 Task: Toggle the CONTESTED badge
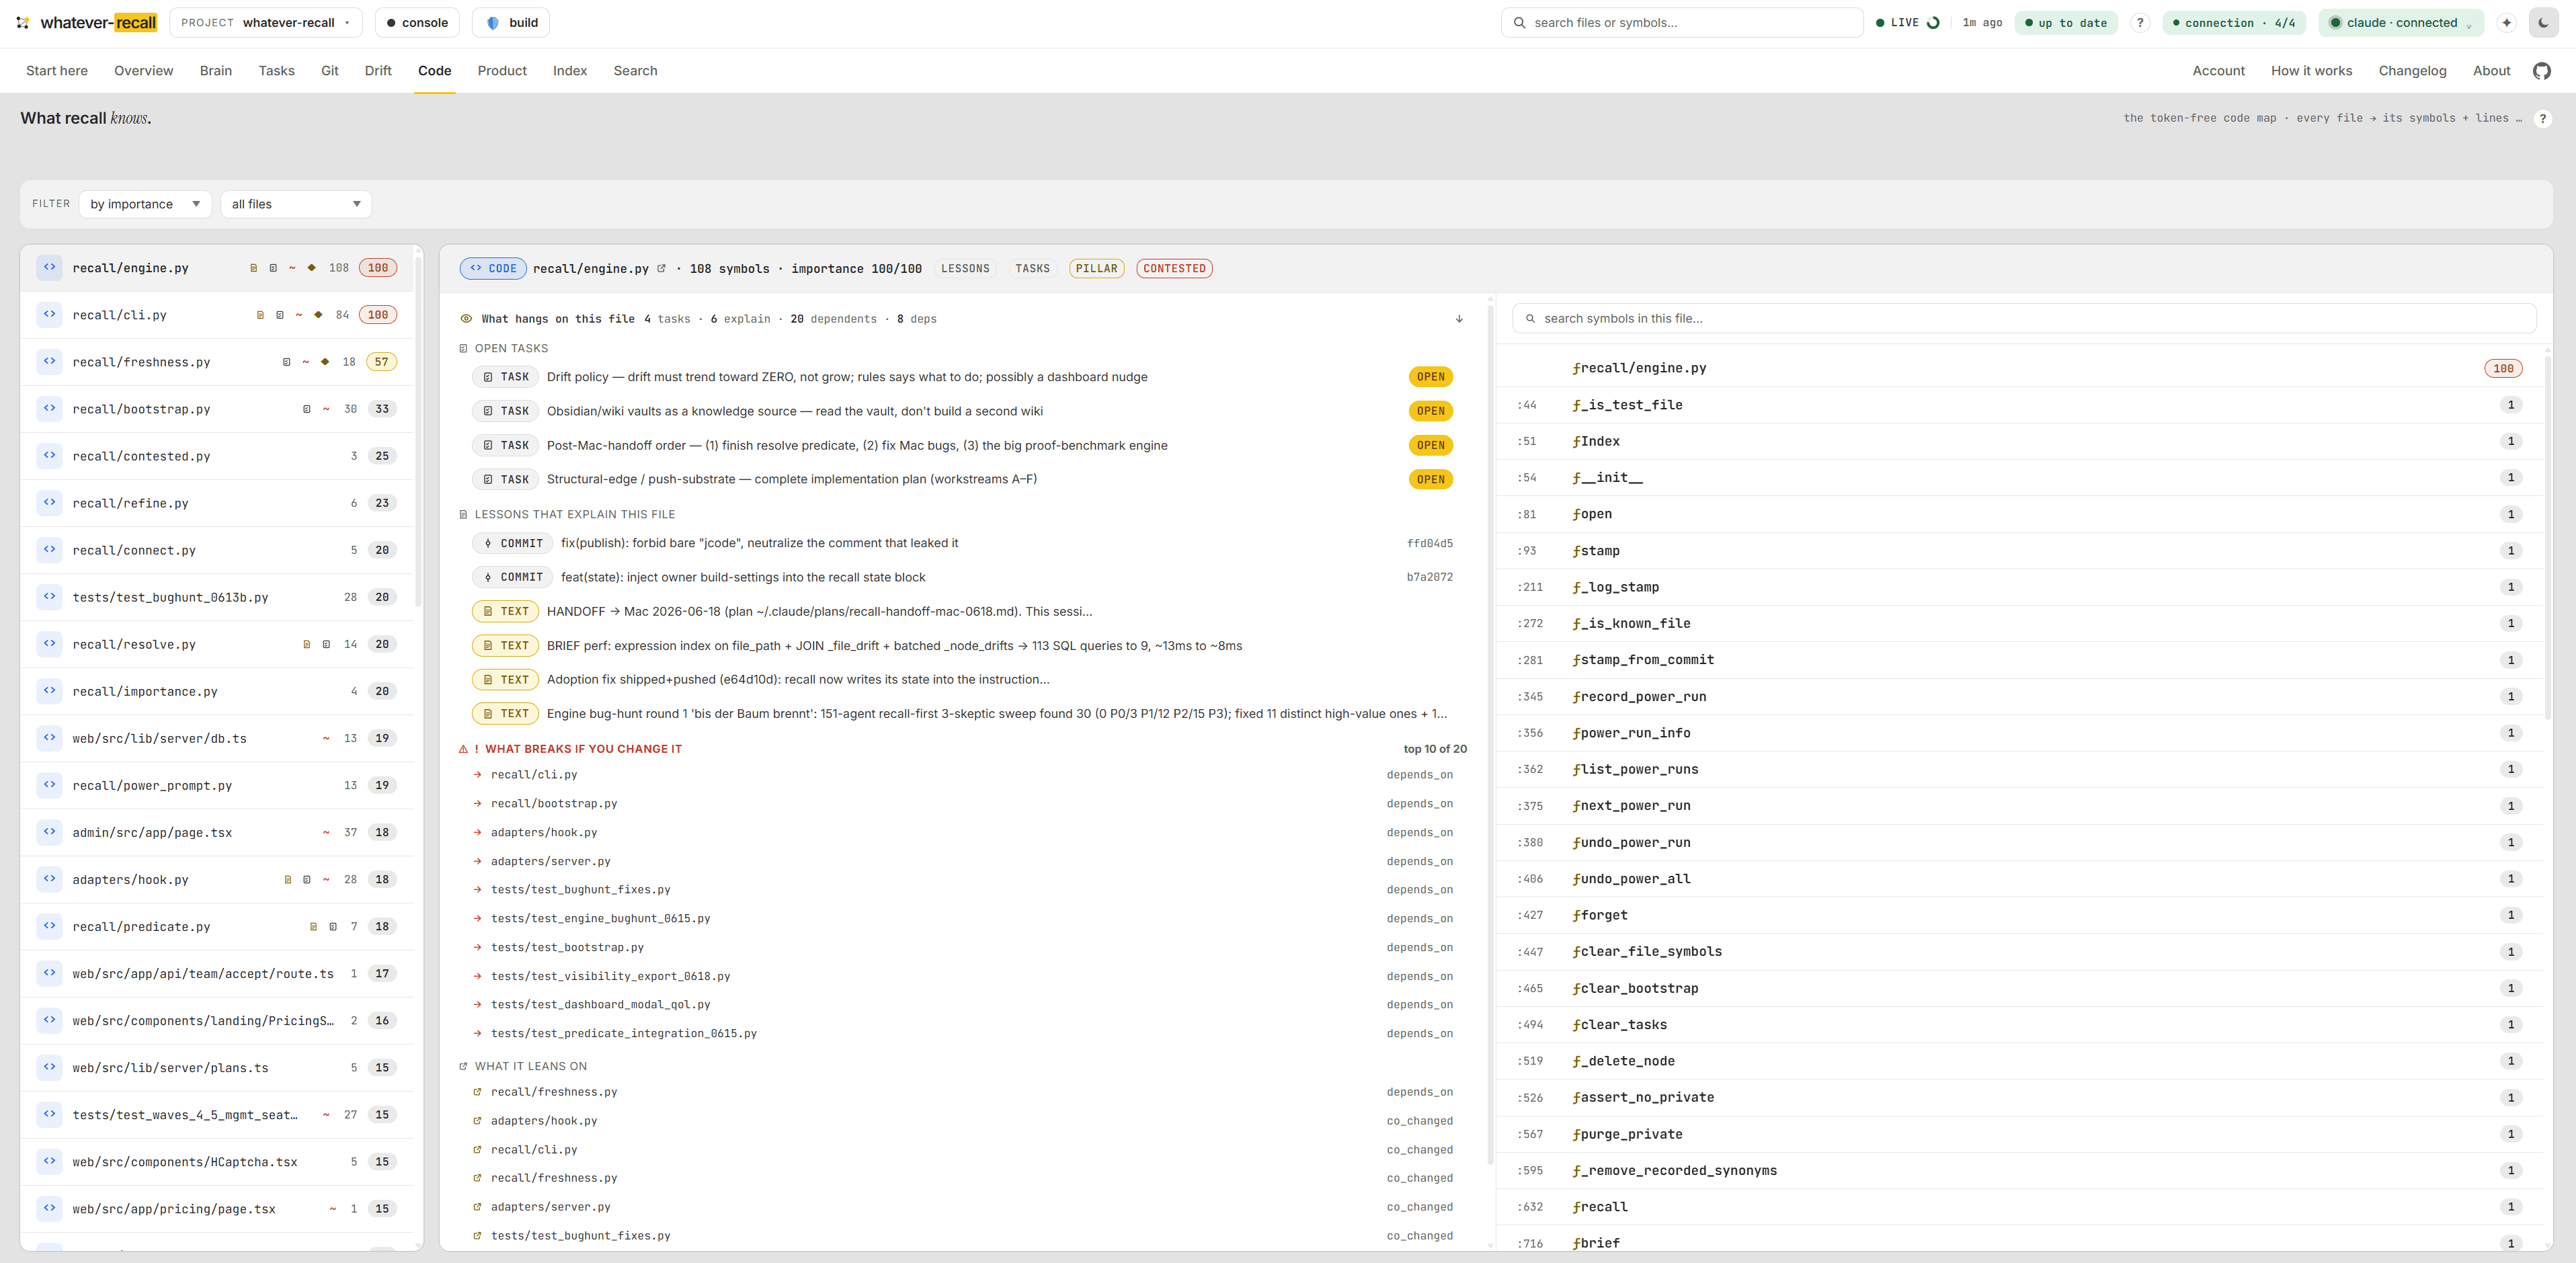tap(1174, 268)
